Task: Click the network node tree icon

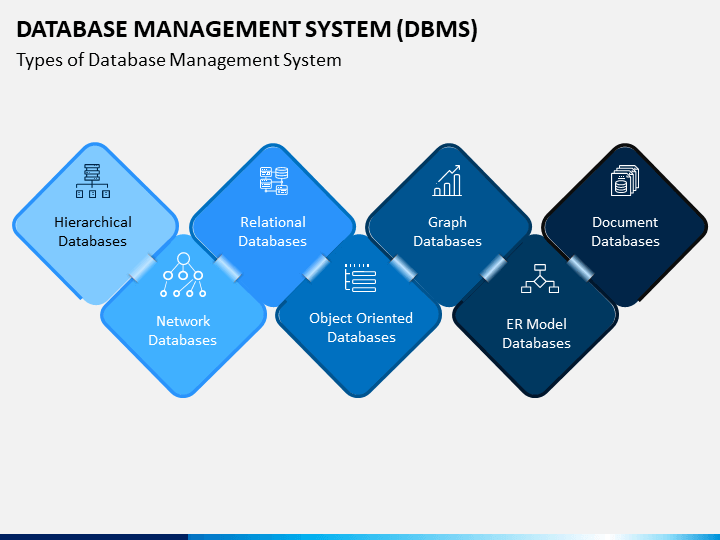Action: (x=183, y=275)
